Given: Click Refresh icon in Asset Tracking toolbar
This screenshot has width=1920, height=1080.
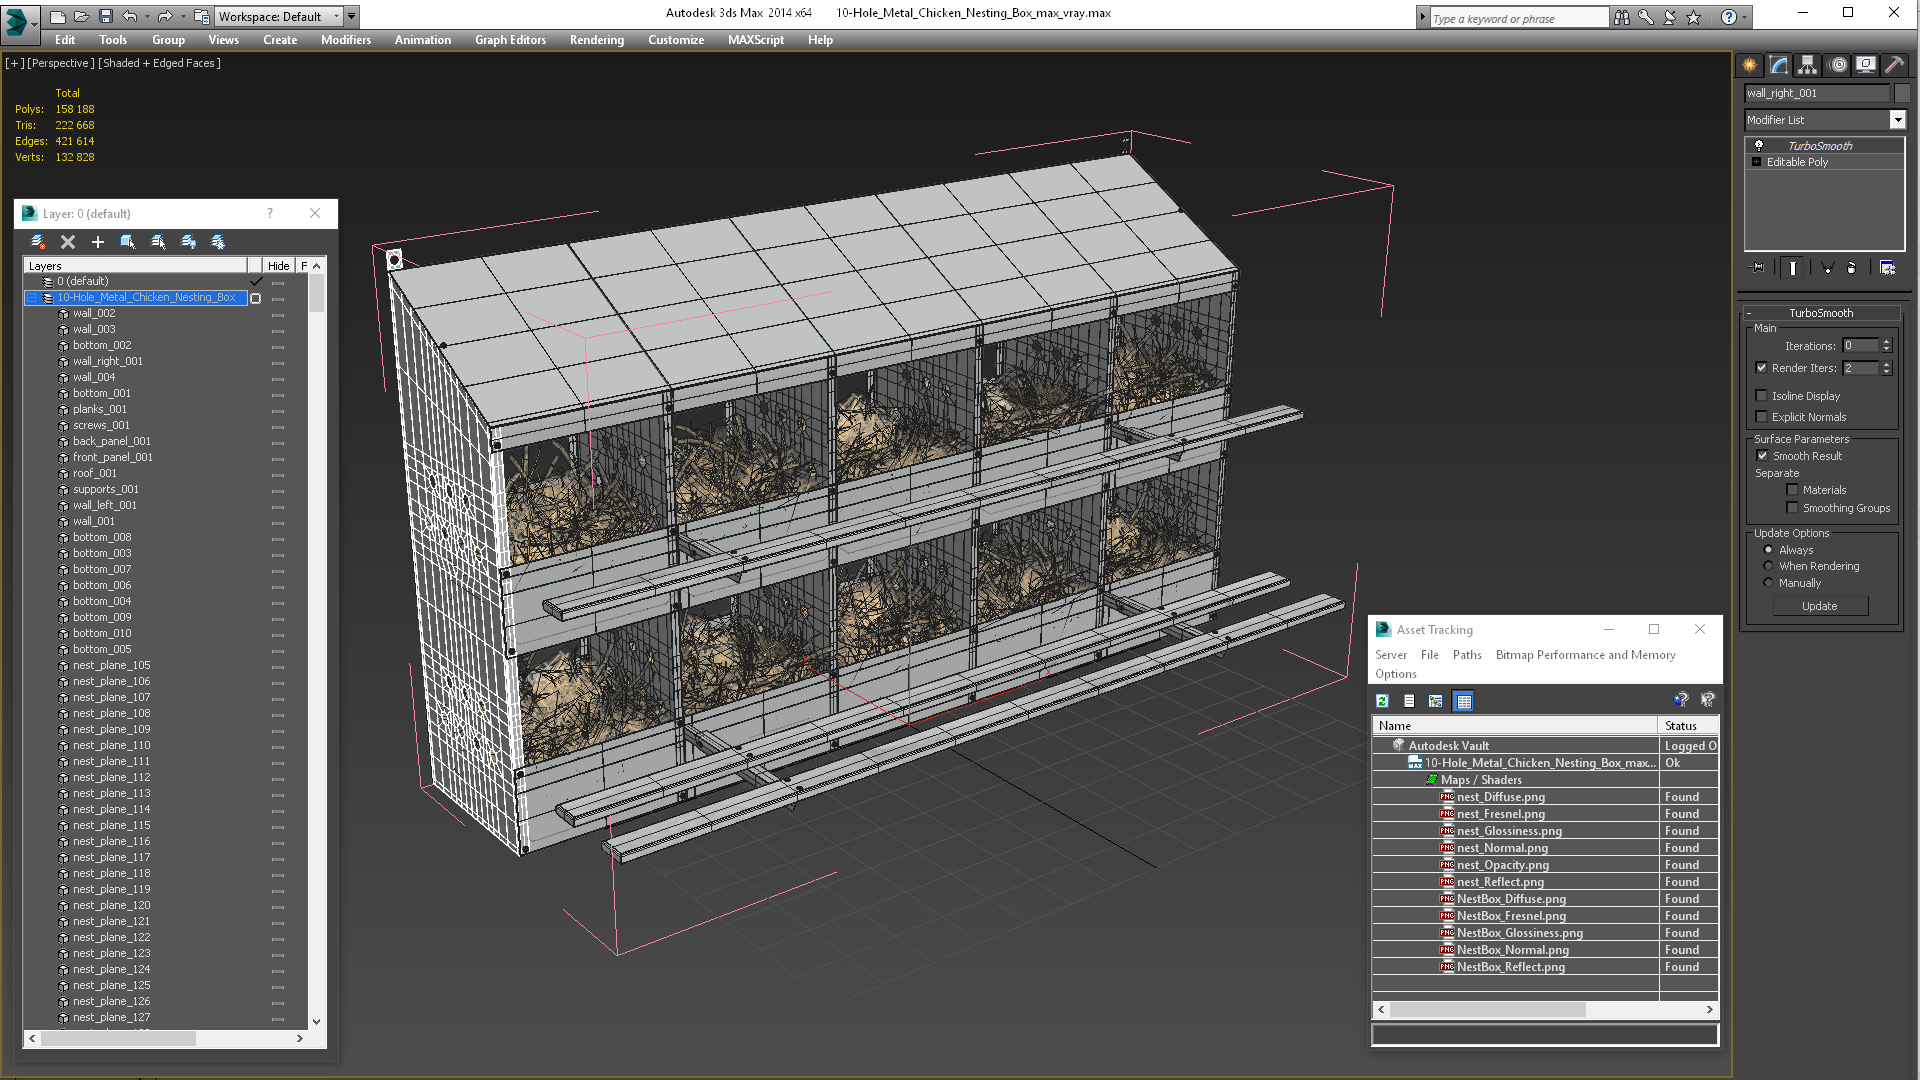Looking at the screenshot, I should coord(1382,701).
